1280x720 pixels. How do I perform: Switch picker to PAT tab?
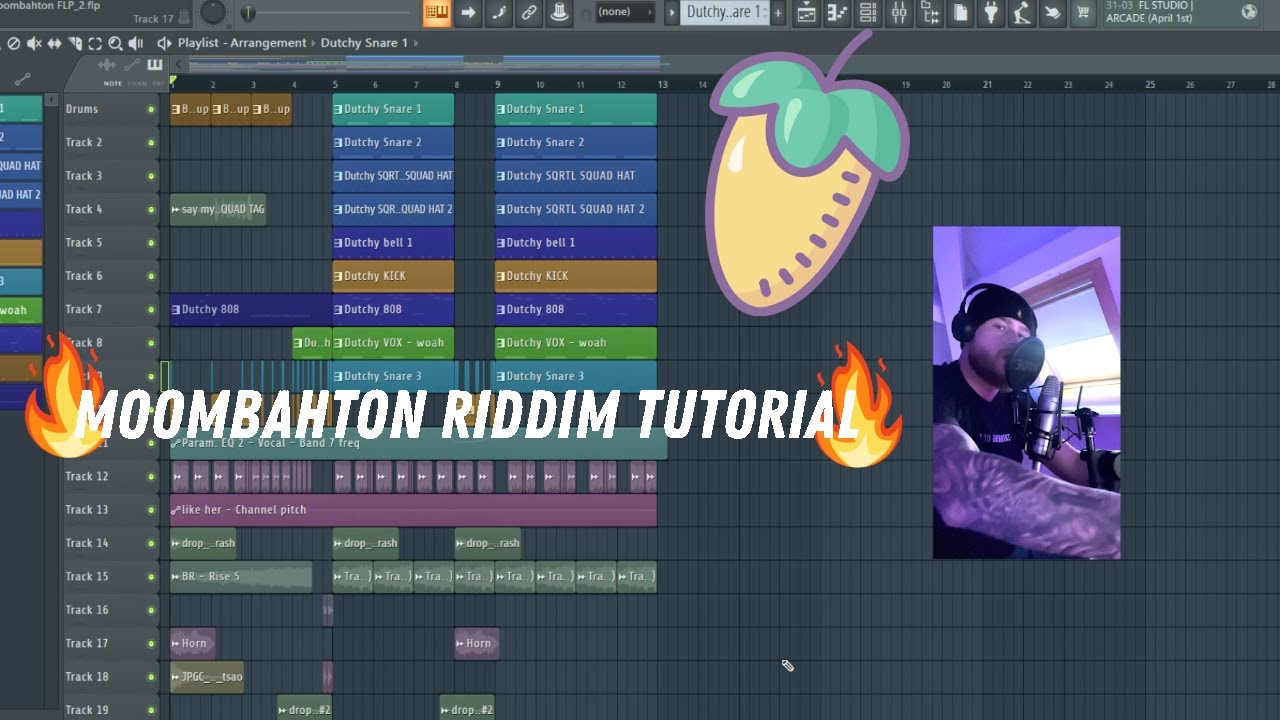click(x=157, y=83)
